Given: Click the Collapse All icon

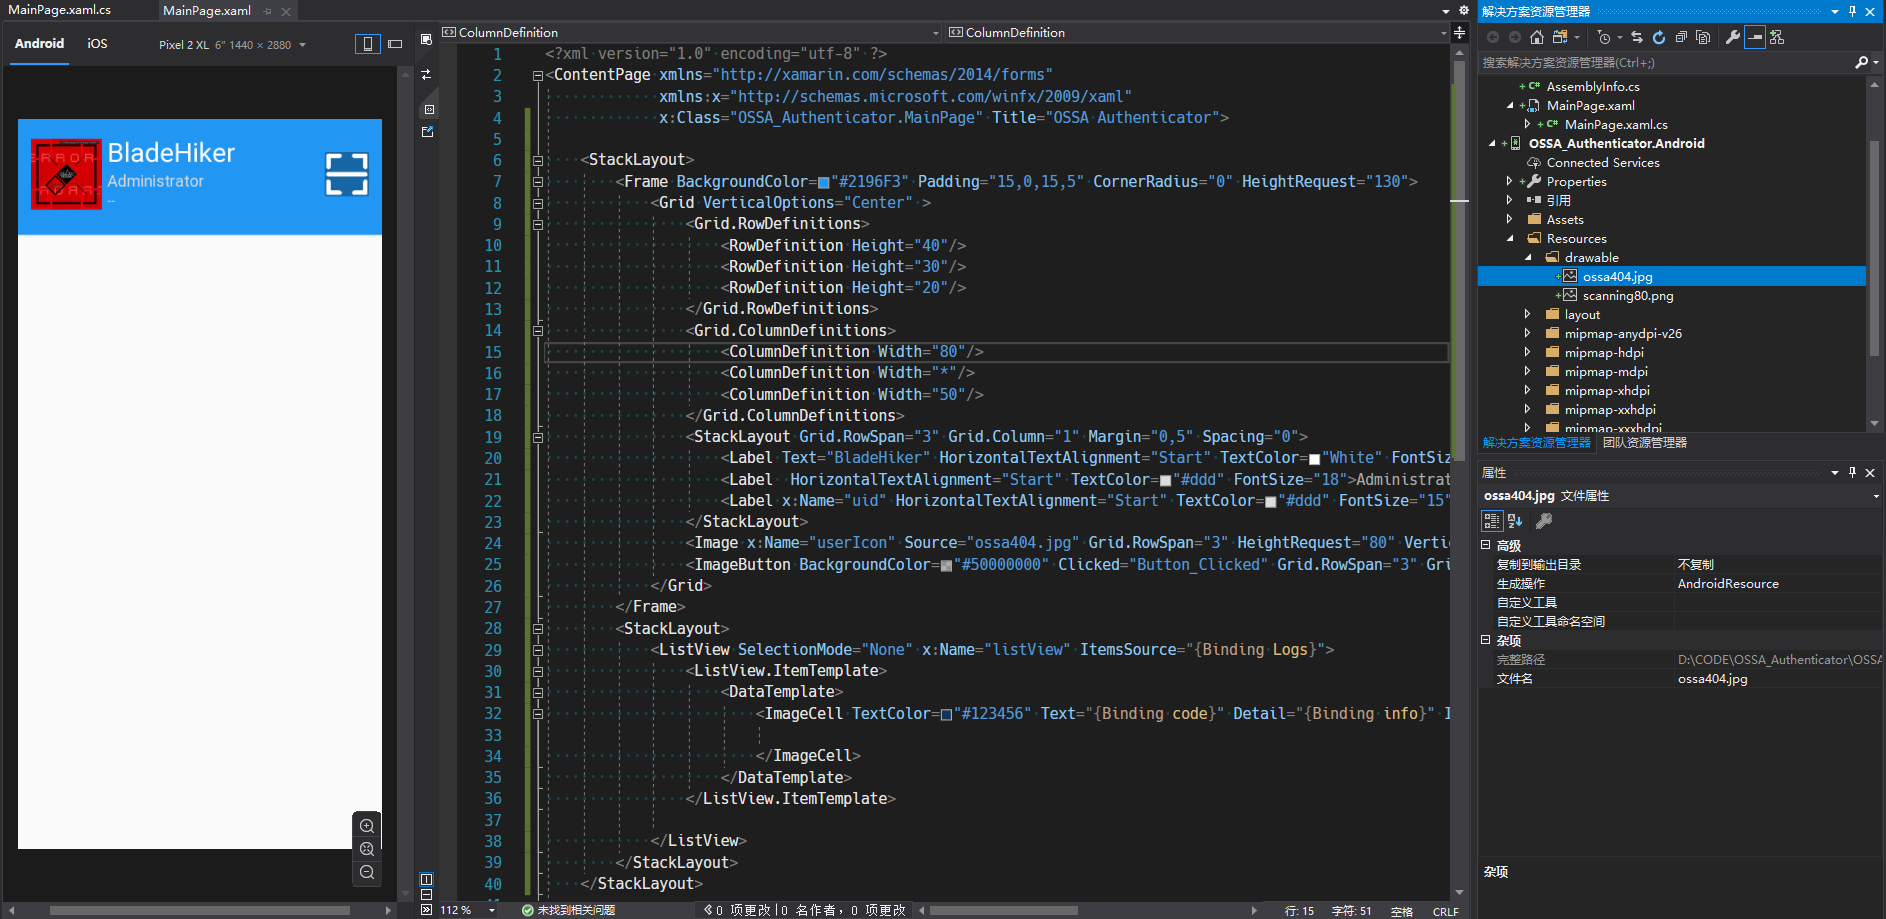Looking at the screenshot, I should coord(1681,37).
